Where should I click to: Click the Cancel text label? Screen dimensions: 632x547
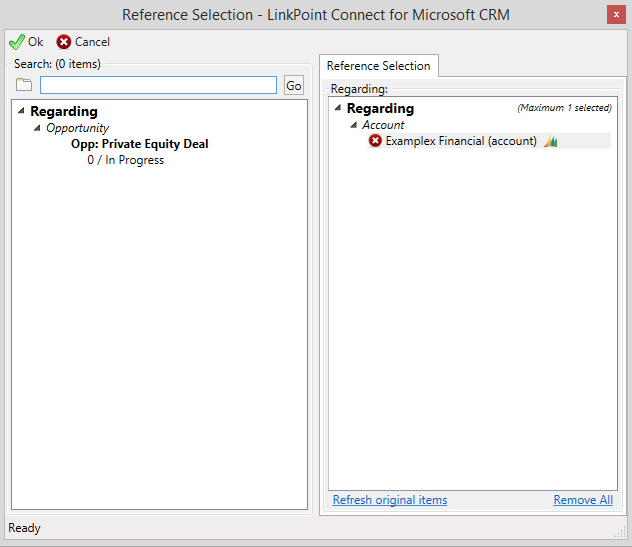92,42
